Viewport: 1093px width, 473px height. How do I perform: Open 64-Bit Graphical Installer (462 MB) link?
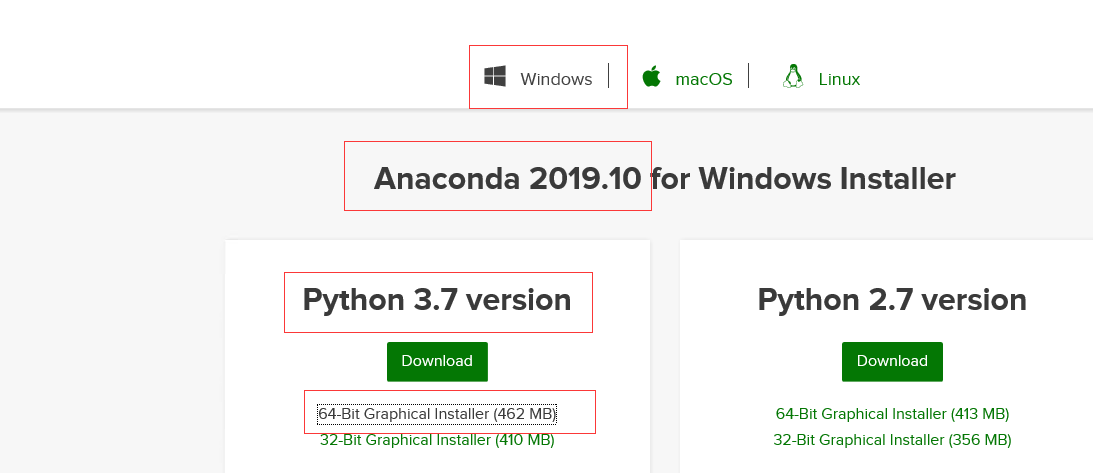(x=437, y=414)
